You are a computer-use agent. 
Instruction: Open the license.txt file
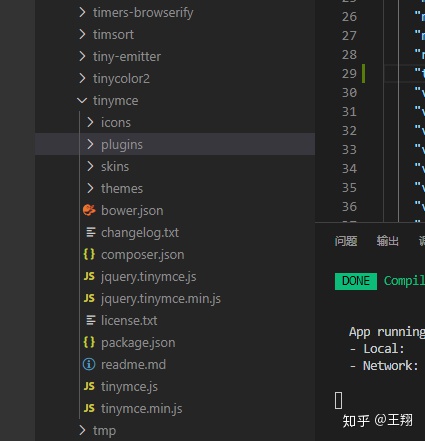click(129, 320)
